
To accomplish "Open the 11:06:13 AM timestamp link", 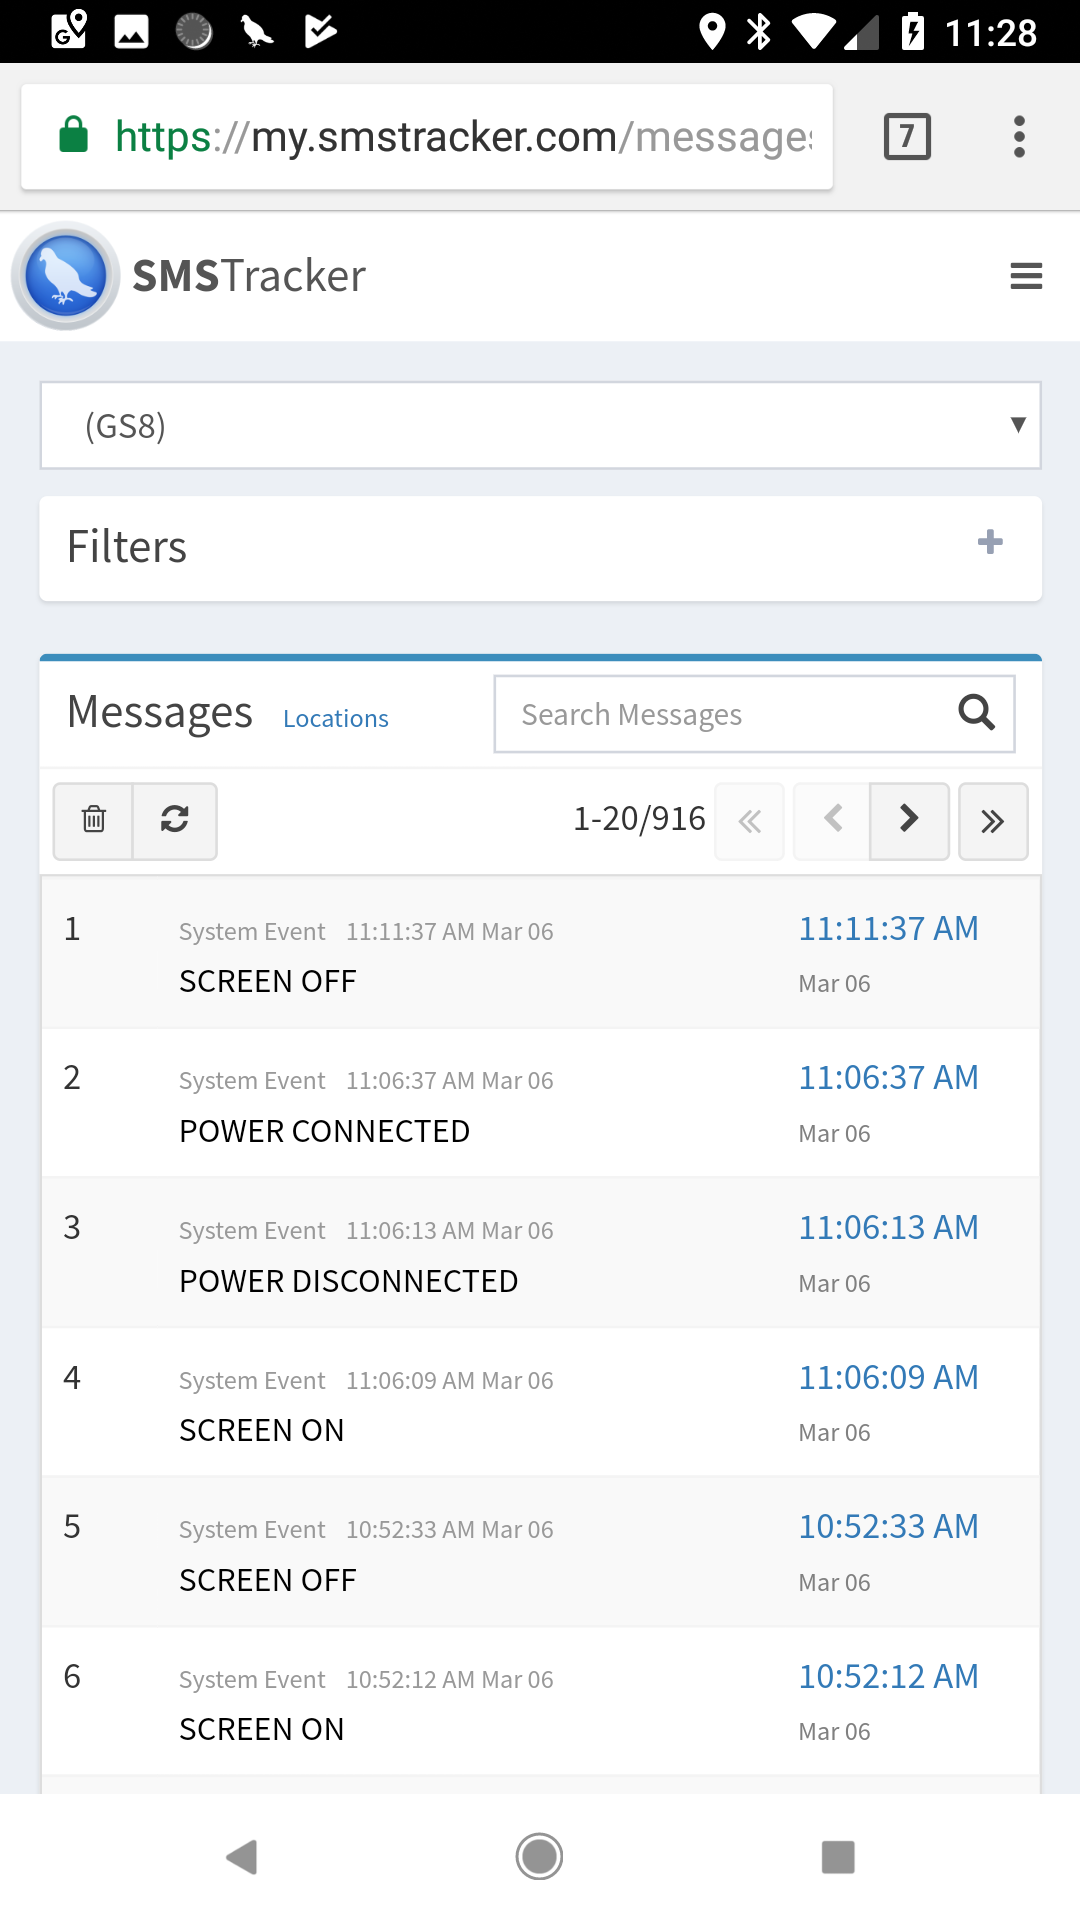I will click(888, 1228).
